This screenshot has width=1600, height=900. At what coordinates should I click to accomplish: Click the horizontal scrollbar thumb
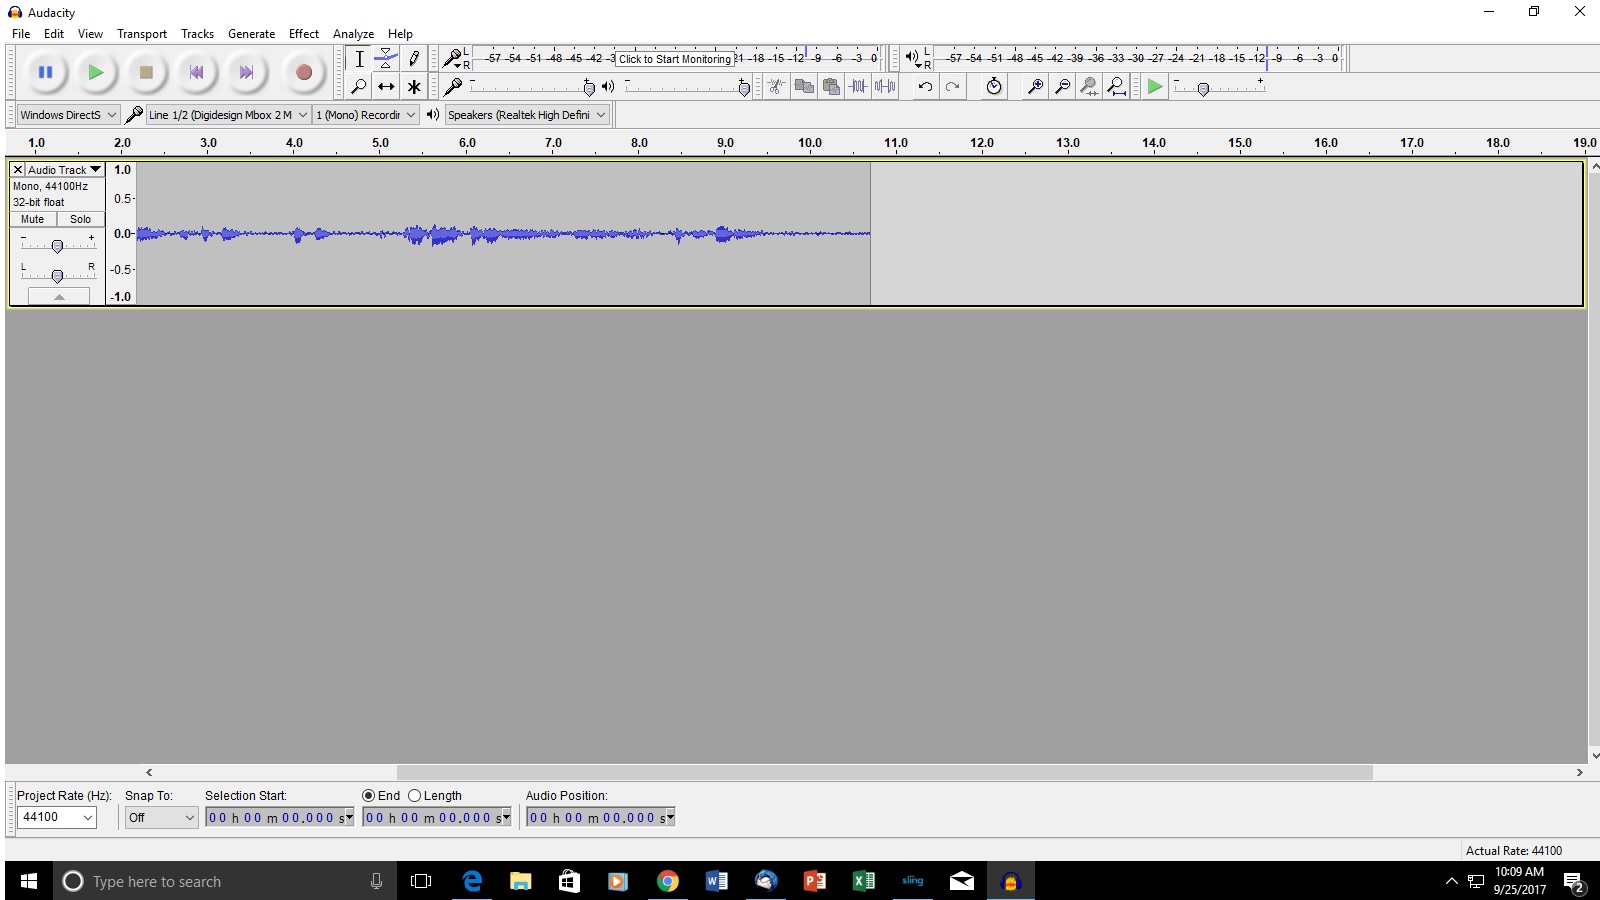pos(885,772)
